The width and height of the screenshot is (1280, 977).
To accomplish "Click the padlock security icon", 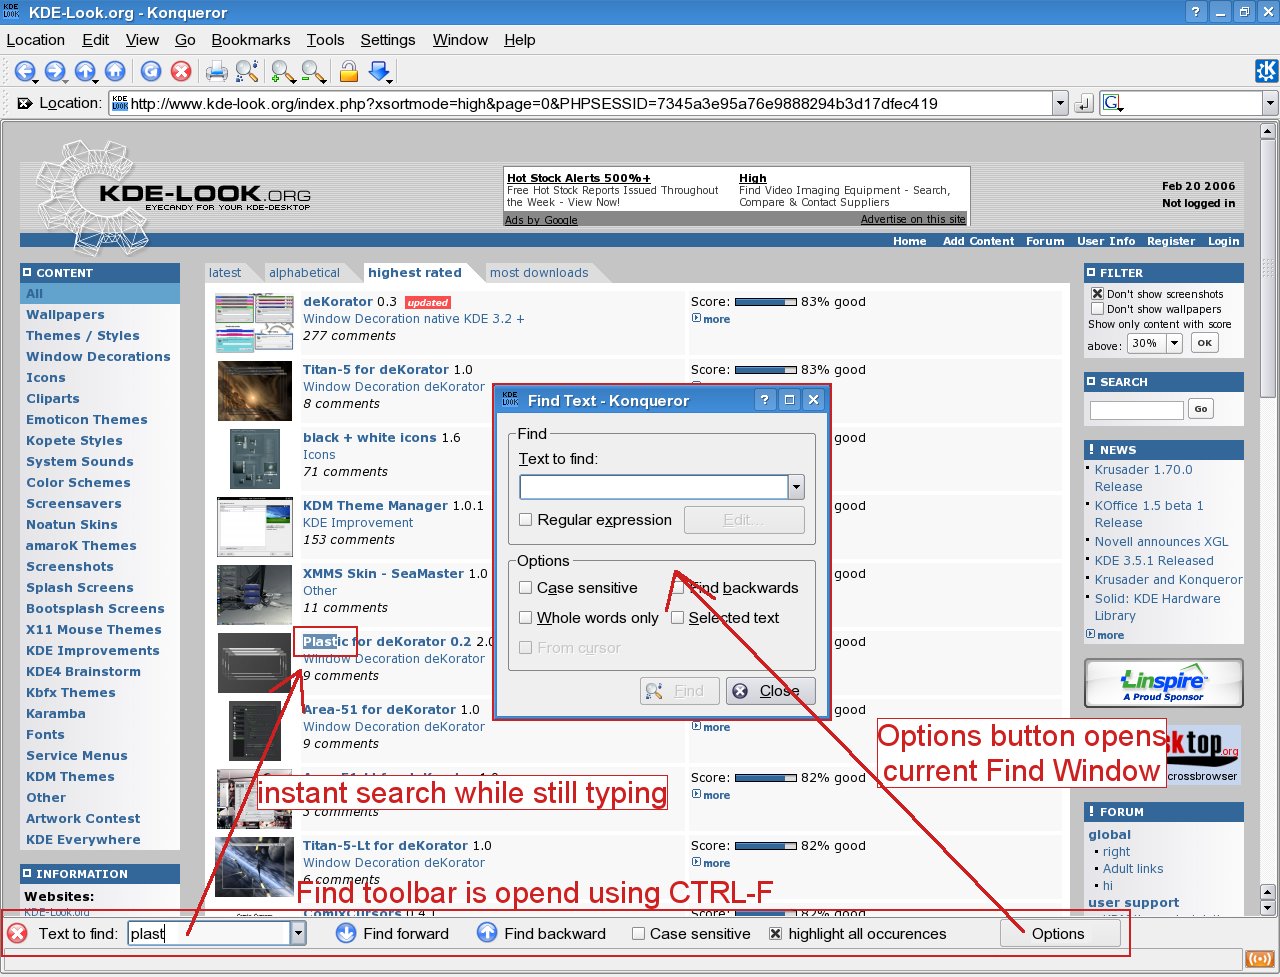I will click(349, 71).
